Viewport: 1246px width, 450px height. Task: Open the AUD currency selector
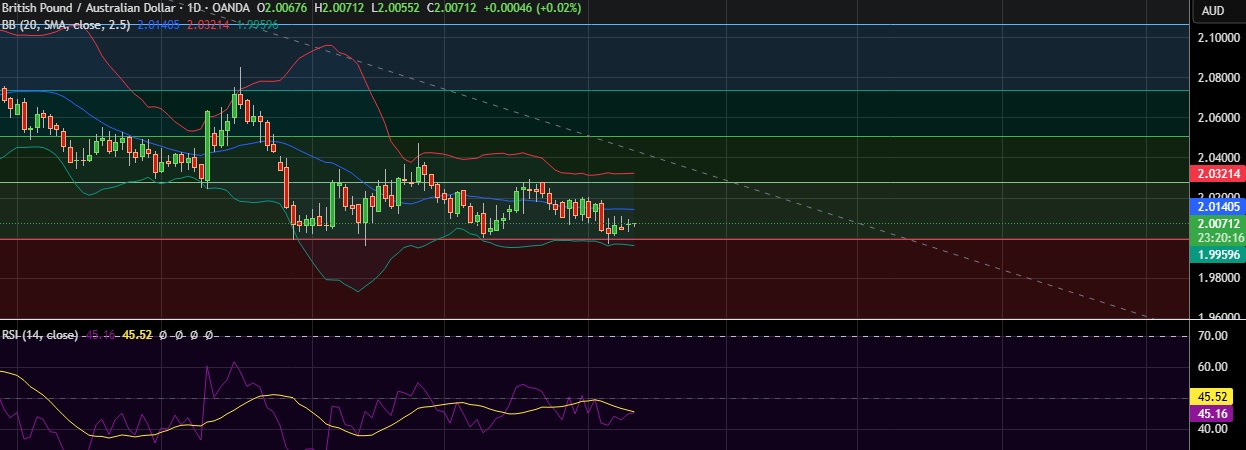[1213, 11]
